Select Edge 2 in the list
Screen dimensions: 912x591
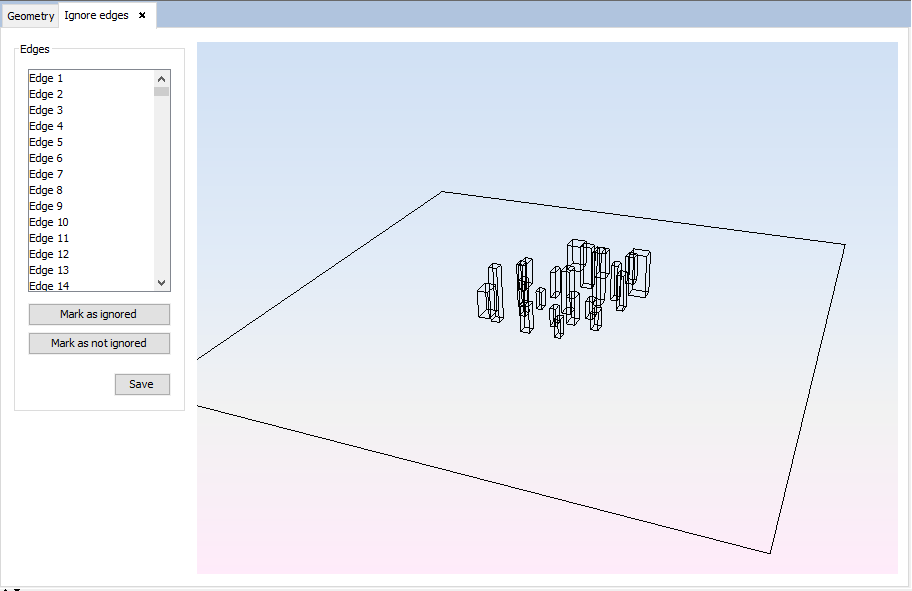pyautogui.click(x=46, y=94)
